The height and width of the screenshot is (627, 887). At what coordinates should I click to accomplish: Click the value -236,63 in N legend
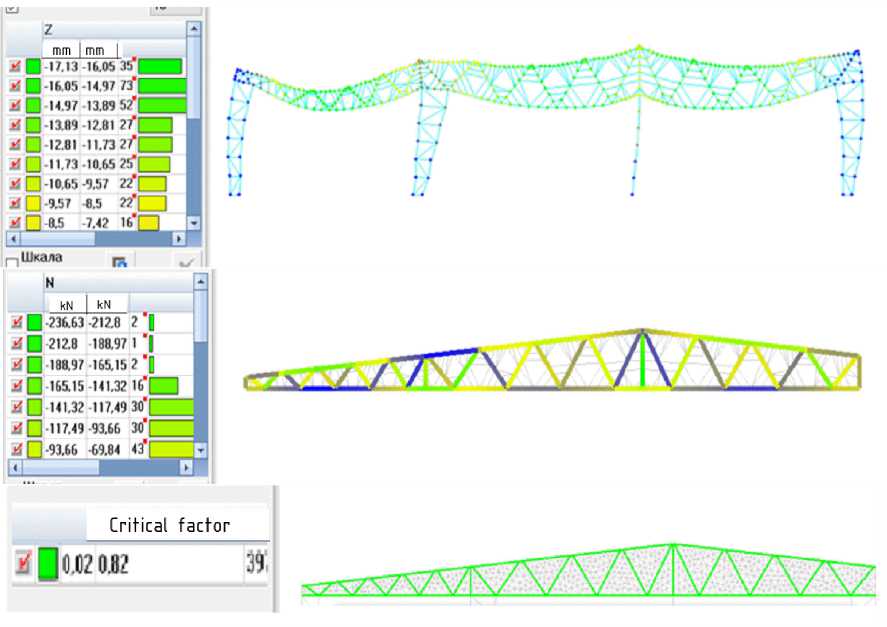(x=64, y=323)
